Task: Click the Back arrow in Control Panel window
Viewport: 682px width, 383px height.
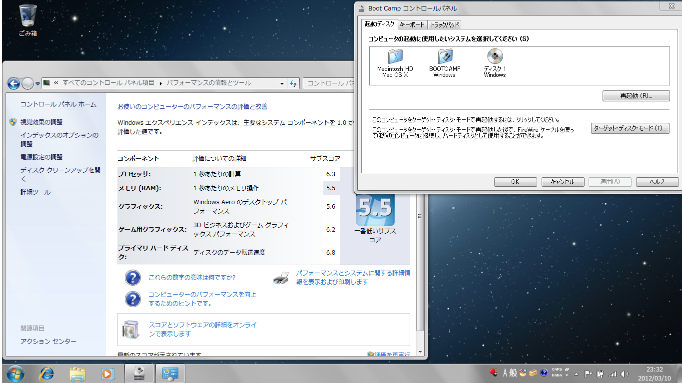Action: (x=14, y=83)
